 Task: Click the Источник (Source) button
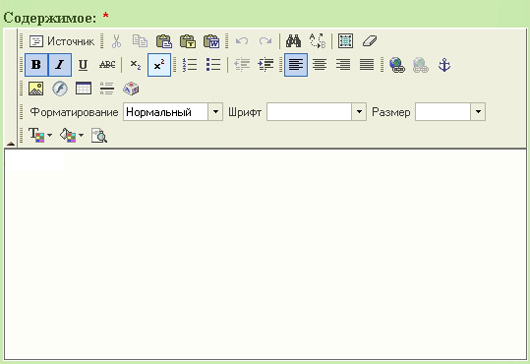(62, 41)
